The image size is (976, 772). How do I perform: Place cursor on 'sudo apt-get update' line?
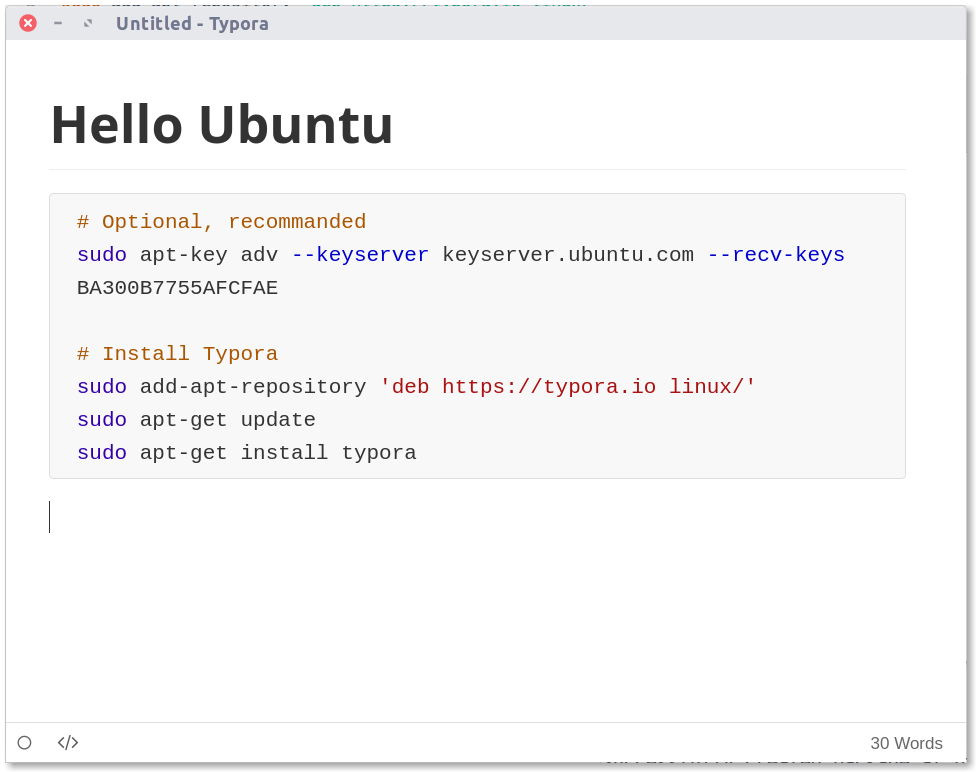coord(196,420)
